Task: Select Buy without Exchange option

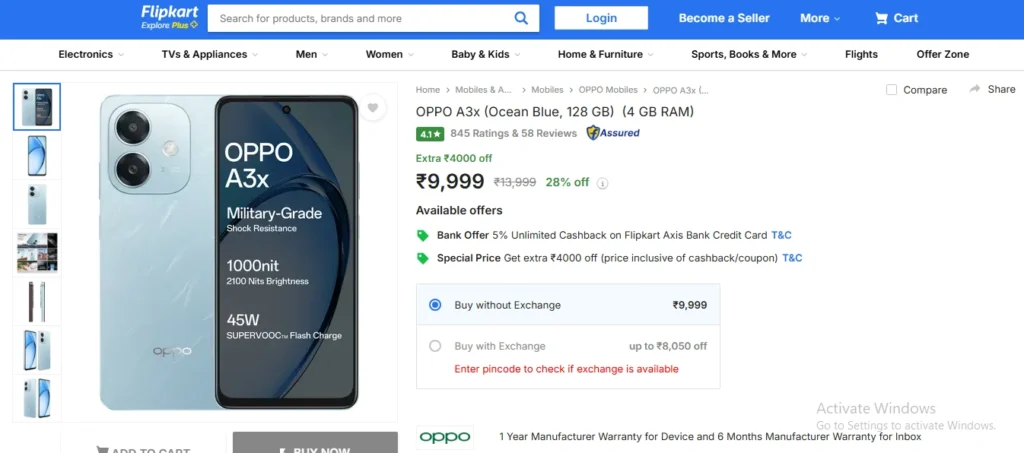Action: [x=435, y=305]
